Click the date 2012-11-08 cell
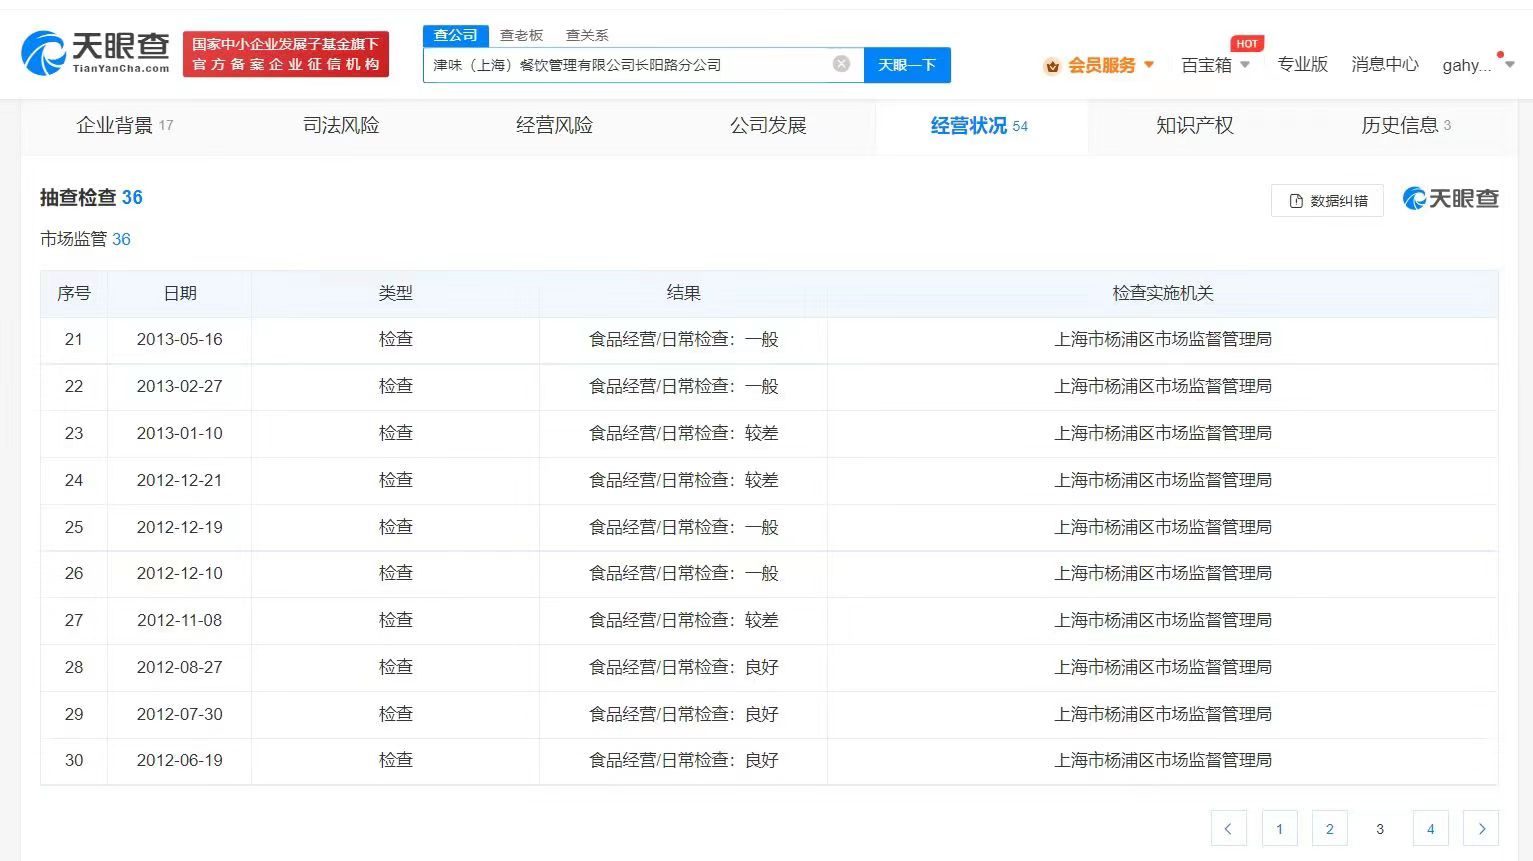 pyautogui.click(x=180, y=620)
